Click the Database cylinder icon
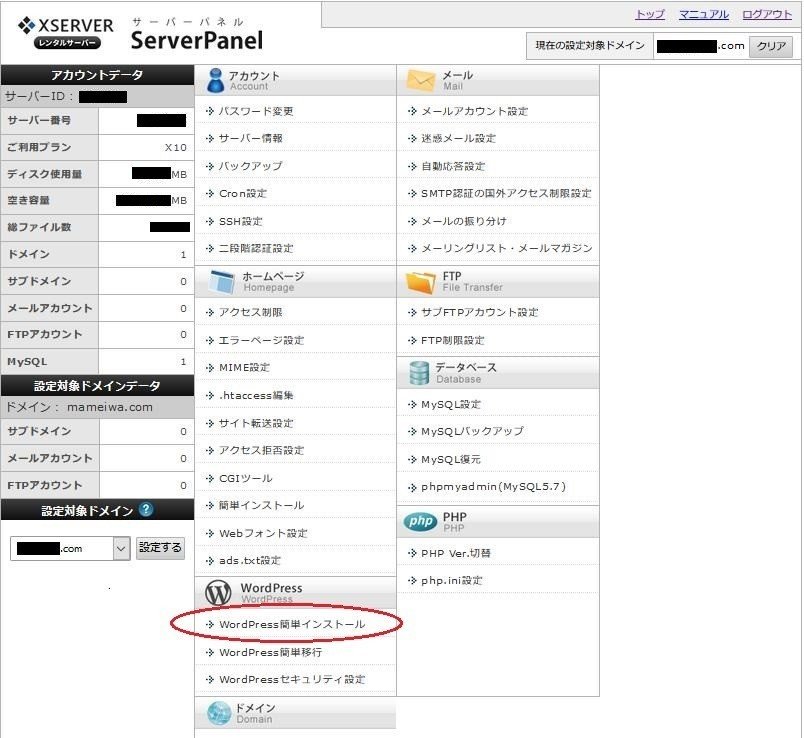Screen dimensions: 804x738 coord(419,373)
